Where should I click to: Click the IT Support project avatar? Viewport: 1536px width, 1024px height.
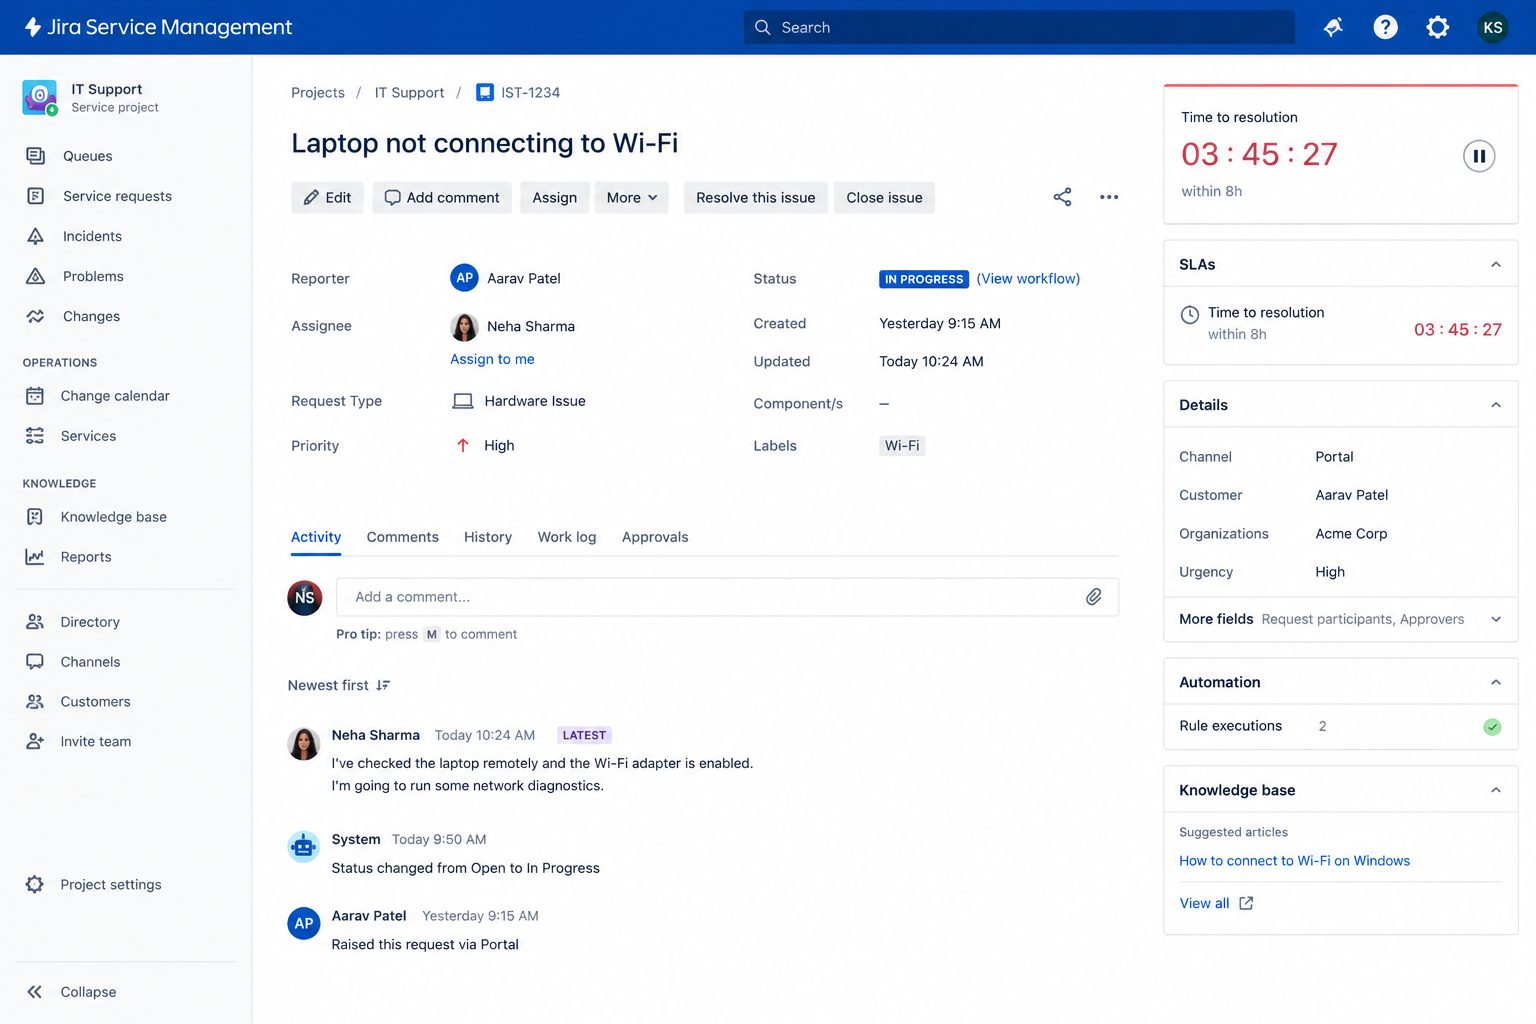coord(39,97)
